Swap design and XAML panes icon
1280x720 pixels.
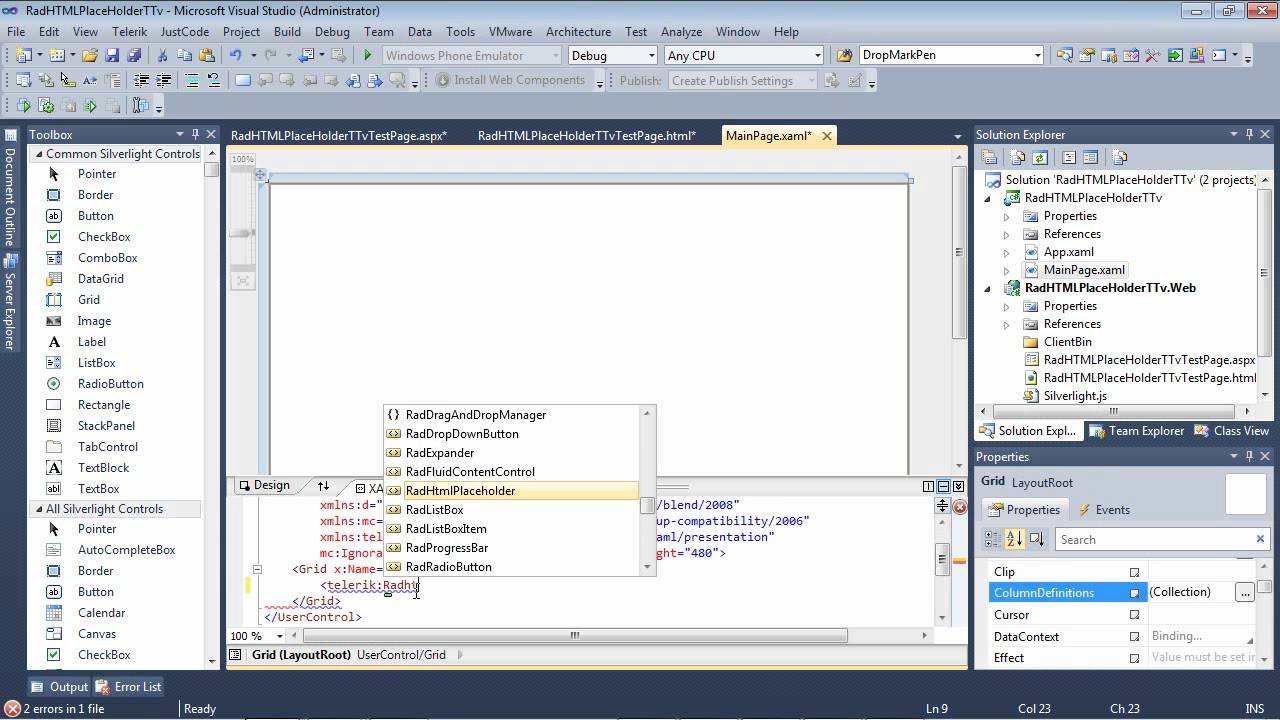coord(323,486)
